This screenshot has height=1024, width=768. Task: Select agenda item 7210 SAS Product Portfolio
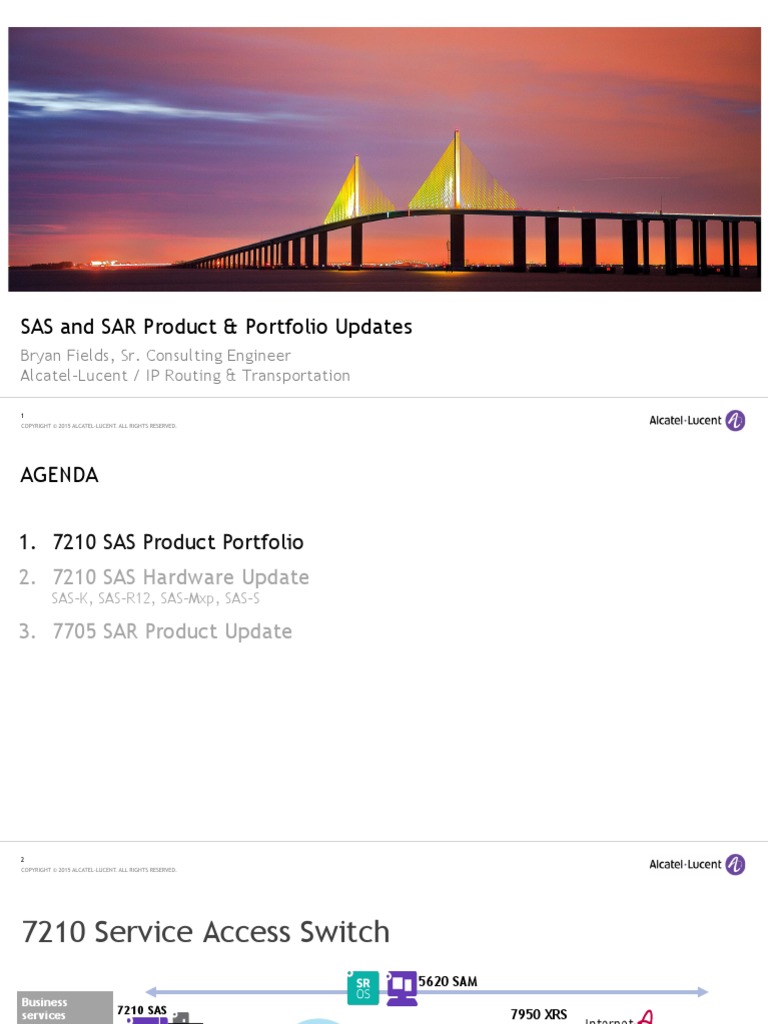(178, 542)
